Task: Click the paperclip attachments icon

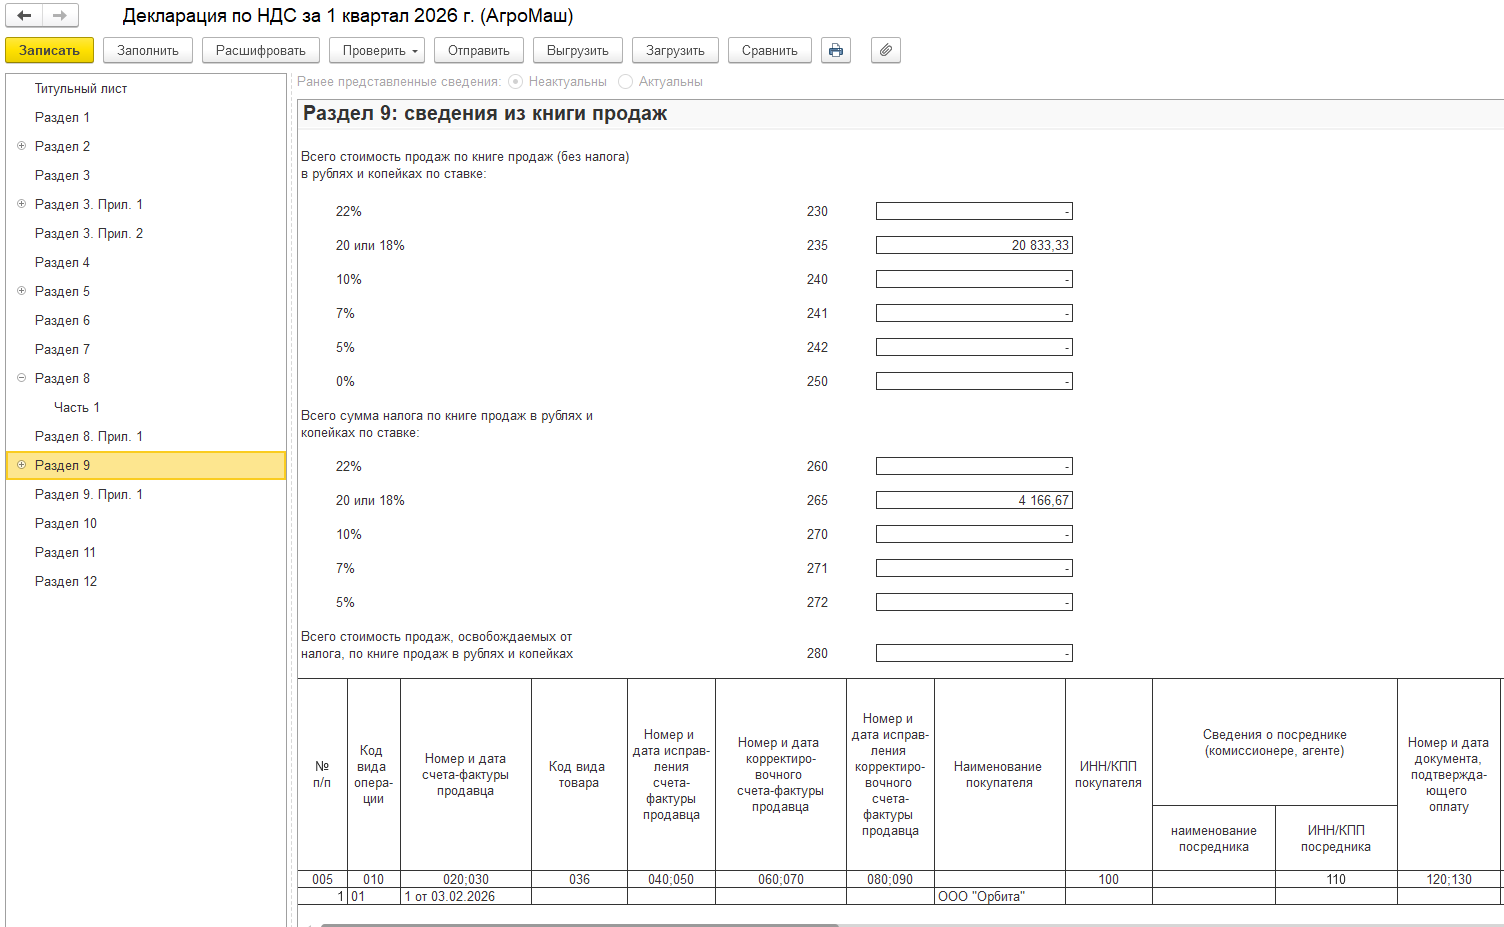Action: click(885, 50)
